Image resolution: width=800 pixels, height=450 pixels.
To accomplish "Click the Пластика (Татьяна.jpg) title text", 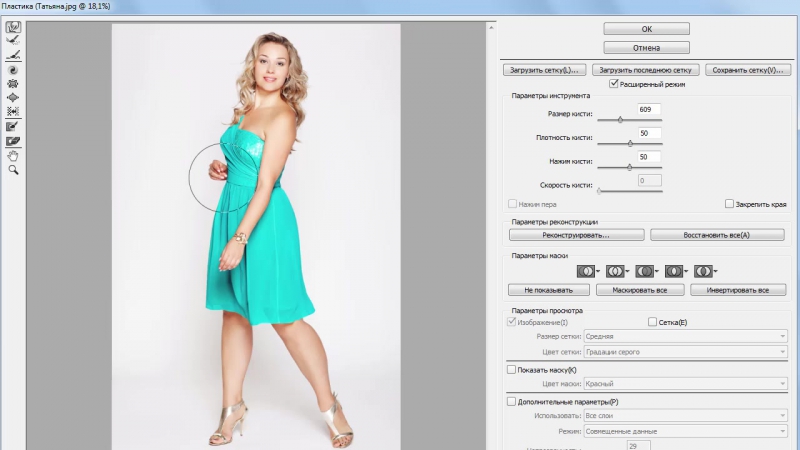I will click(x=56, y=6).
